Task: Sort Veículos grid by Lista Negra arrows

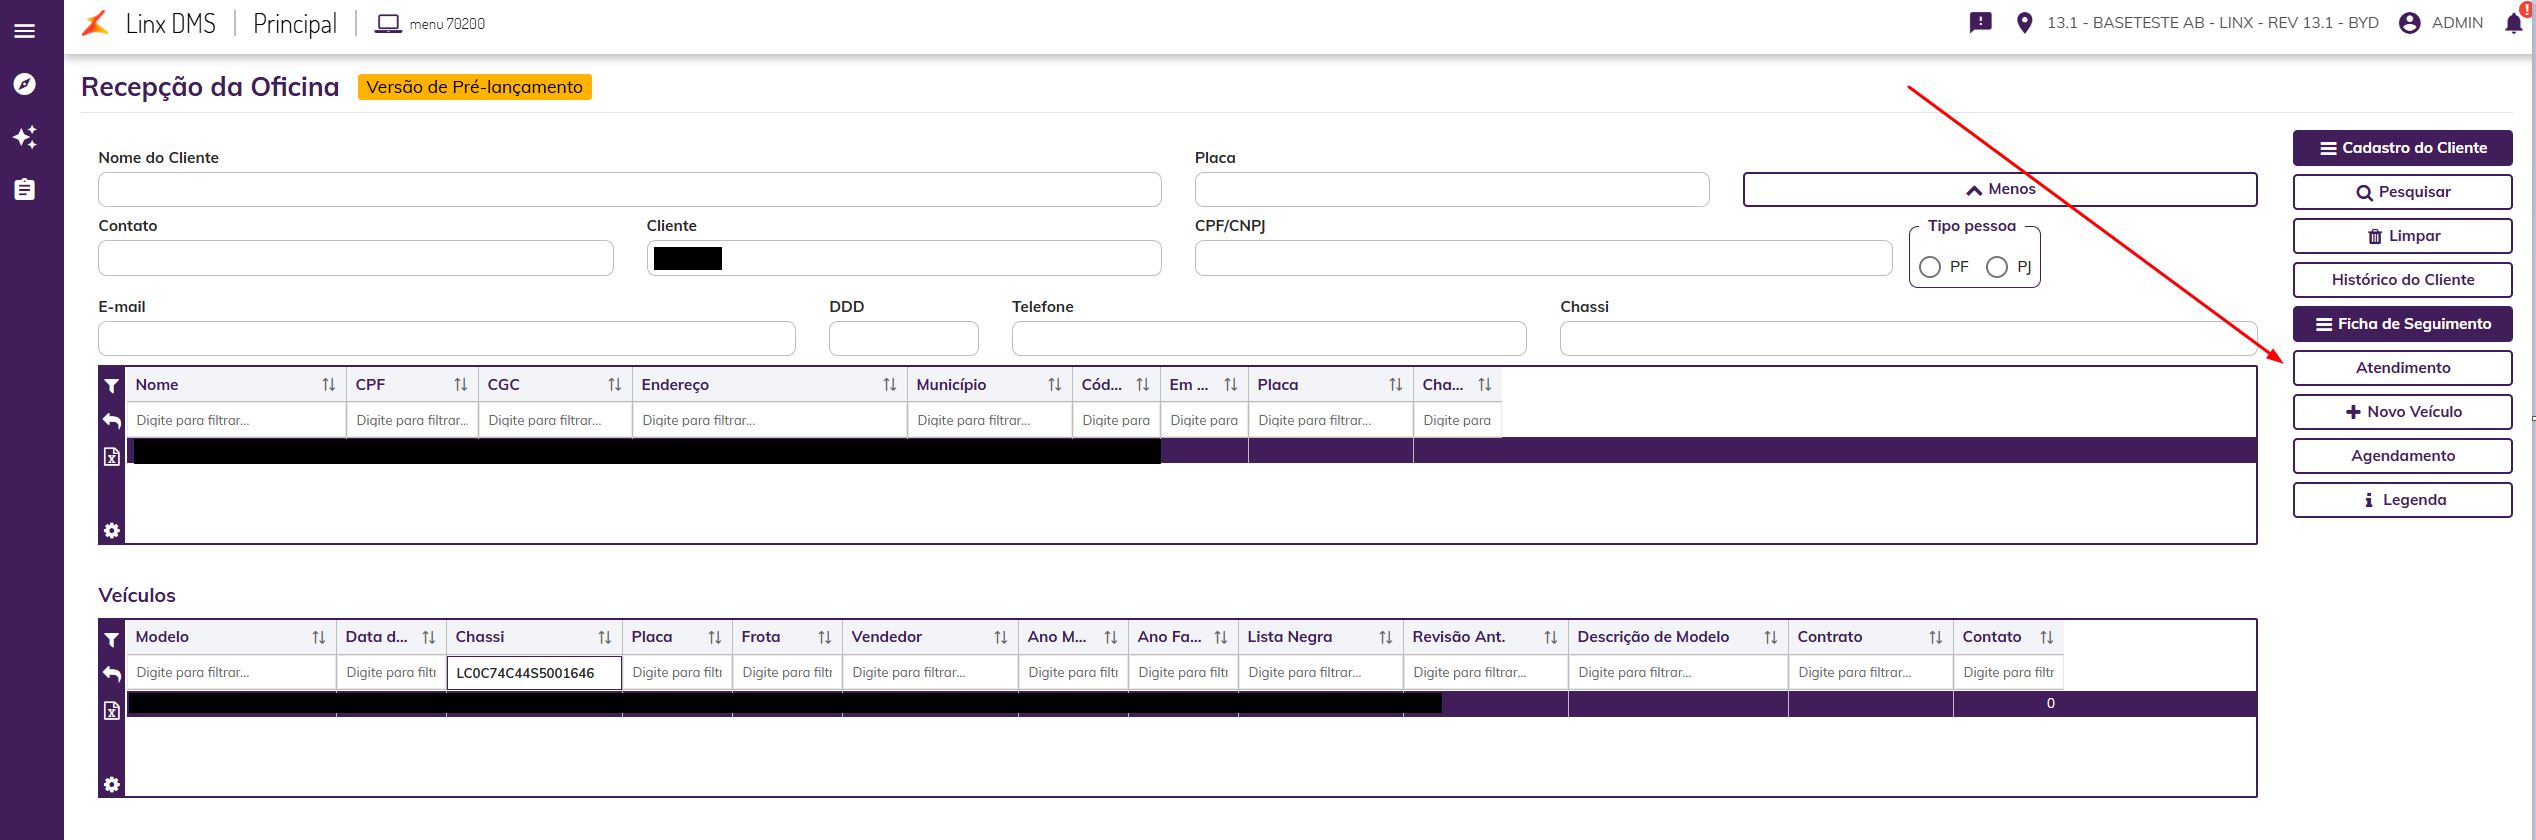Action: coord(1386,637)
